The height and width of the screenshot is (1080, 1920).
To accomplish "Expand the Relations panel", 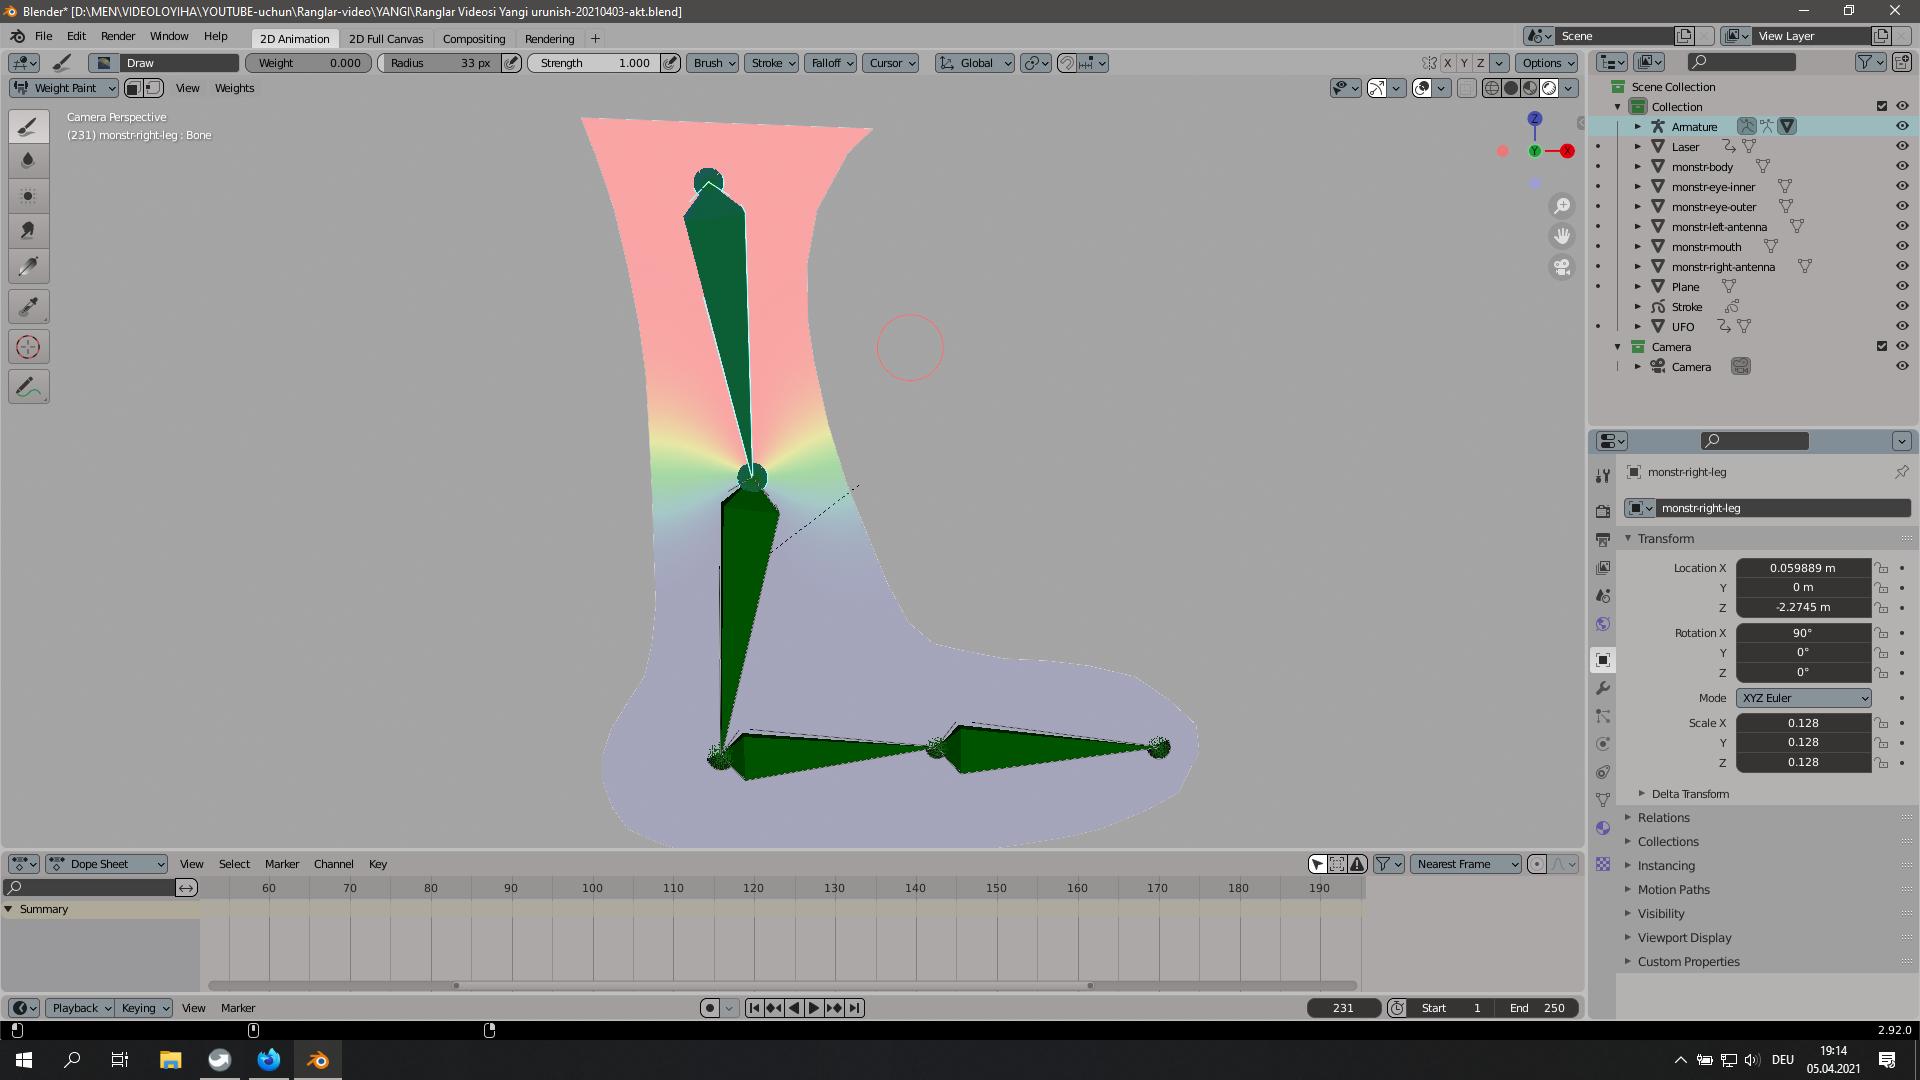I will pos(1663,818).
